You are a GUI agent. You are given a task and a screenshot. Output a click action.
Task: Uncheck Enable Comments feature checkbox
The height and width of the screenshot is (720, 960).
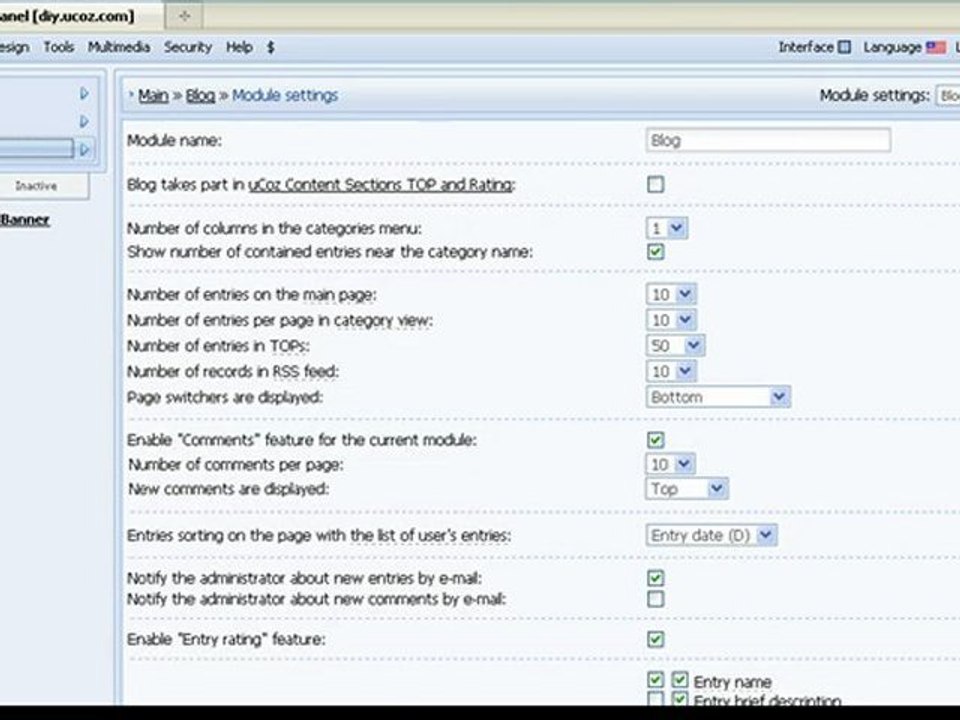click(x=655, y=440)
